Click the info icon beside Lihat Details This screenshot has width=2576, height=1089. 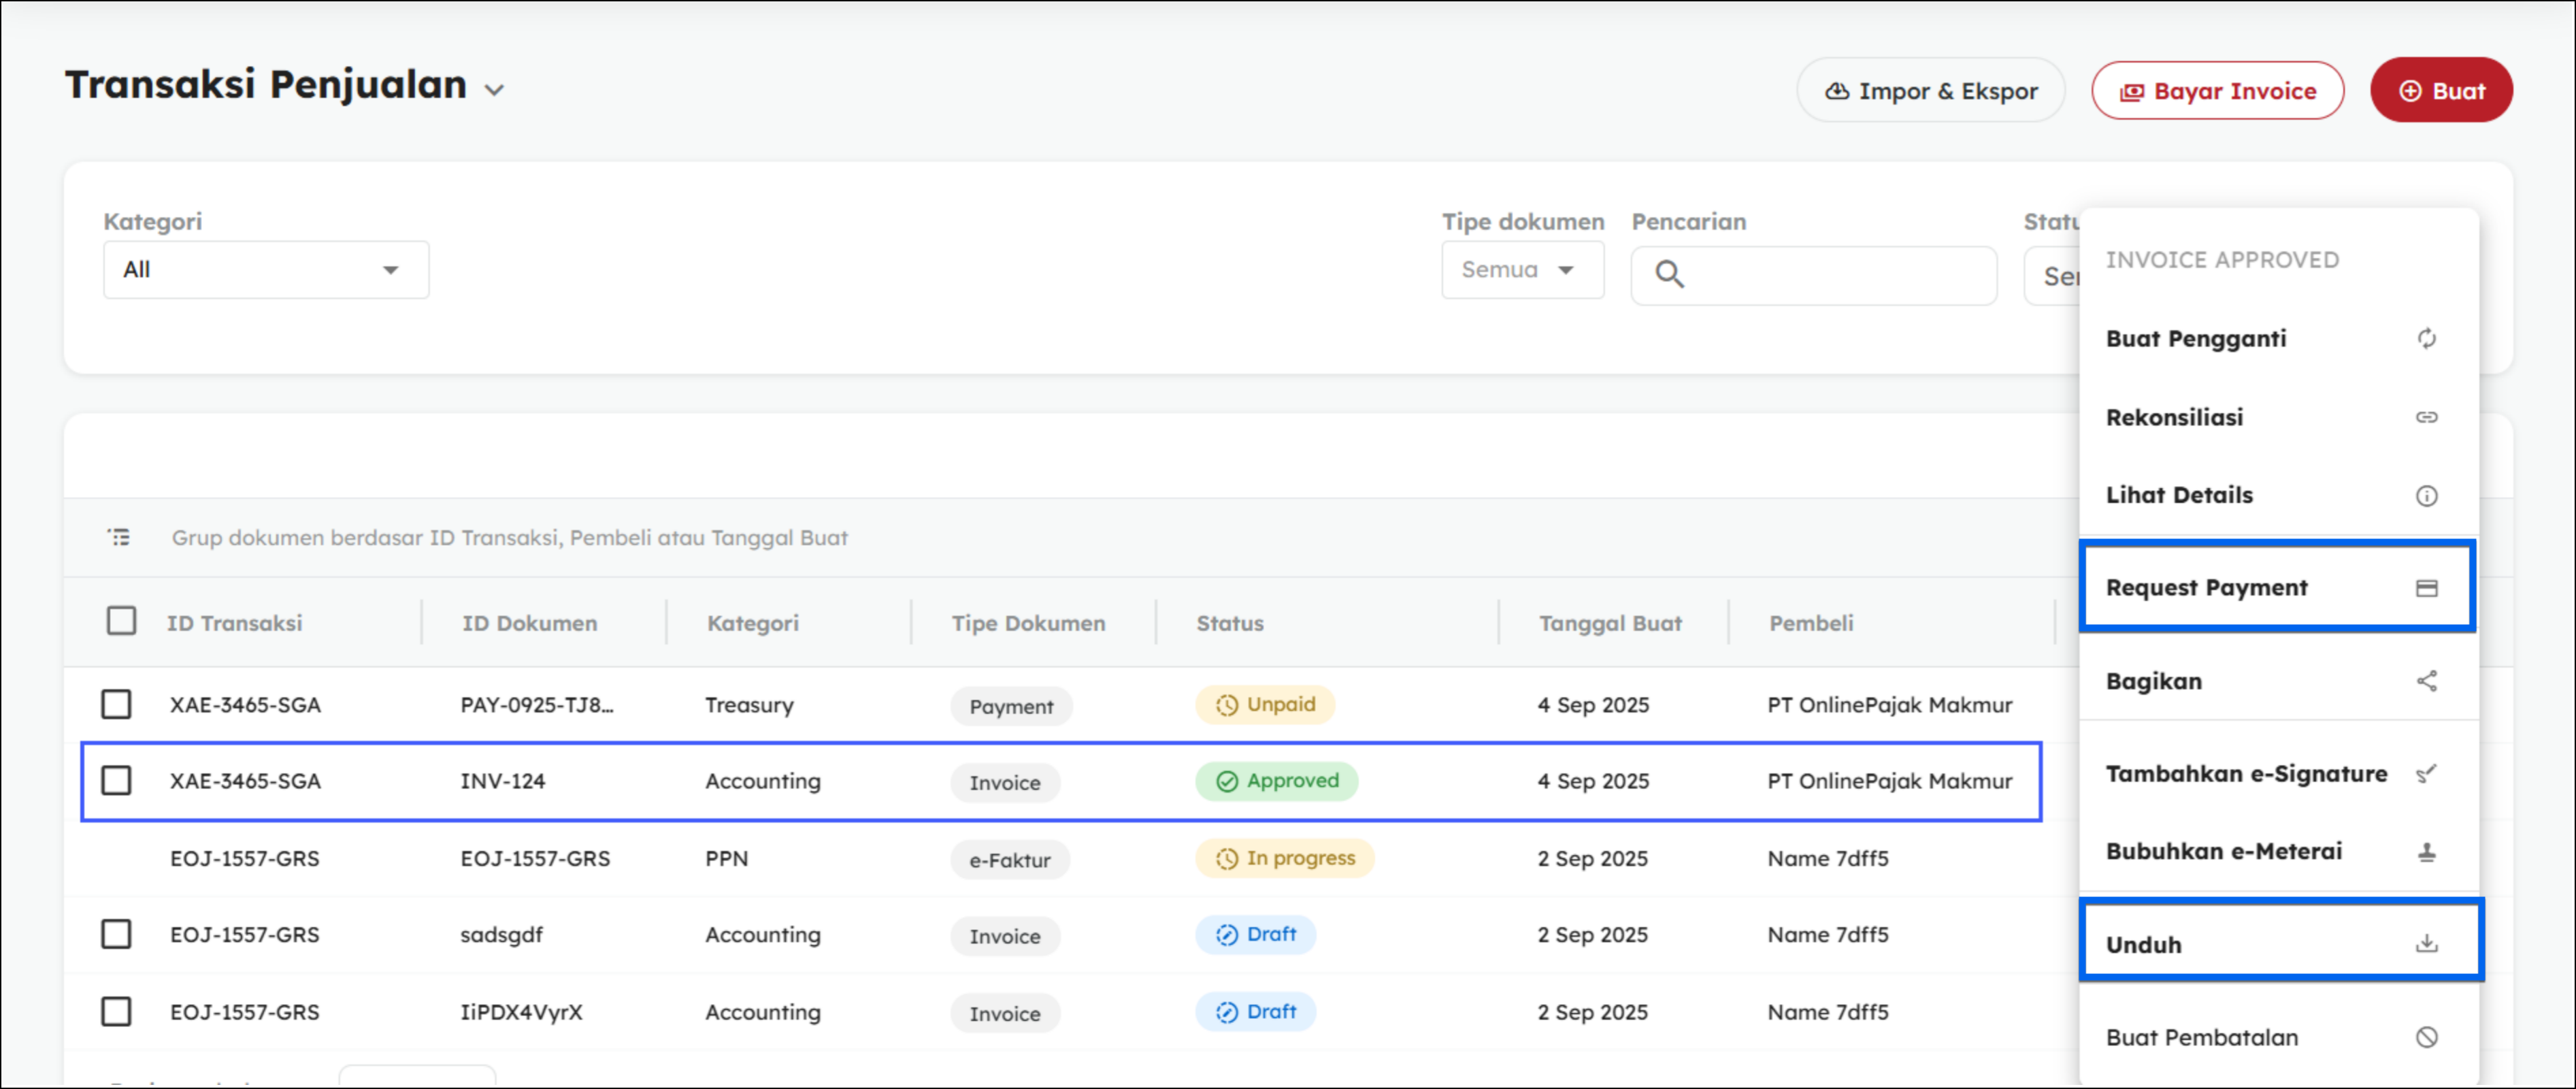click(x=2426, y=496)
